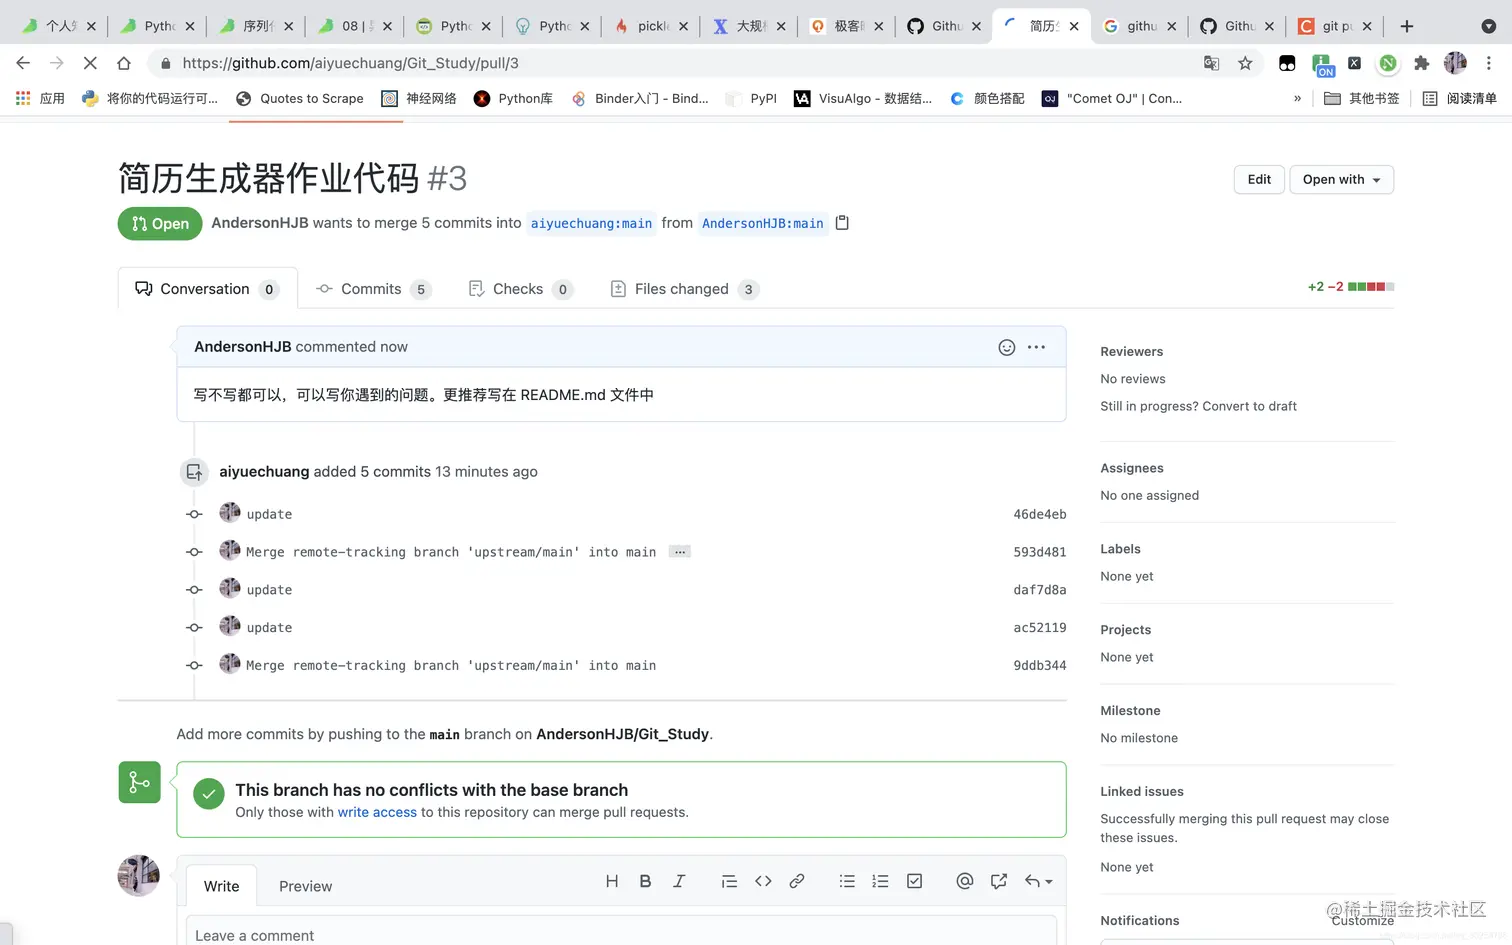Open aiyuechuang user link in timeline
This screenshot has height=945, width=1512.
coord(264,472)
